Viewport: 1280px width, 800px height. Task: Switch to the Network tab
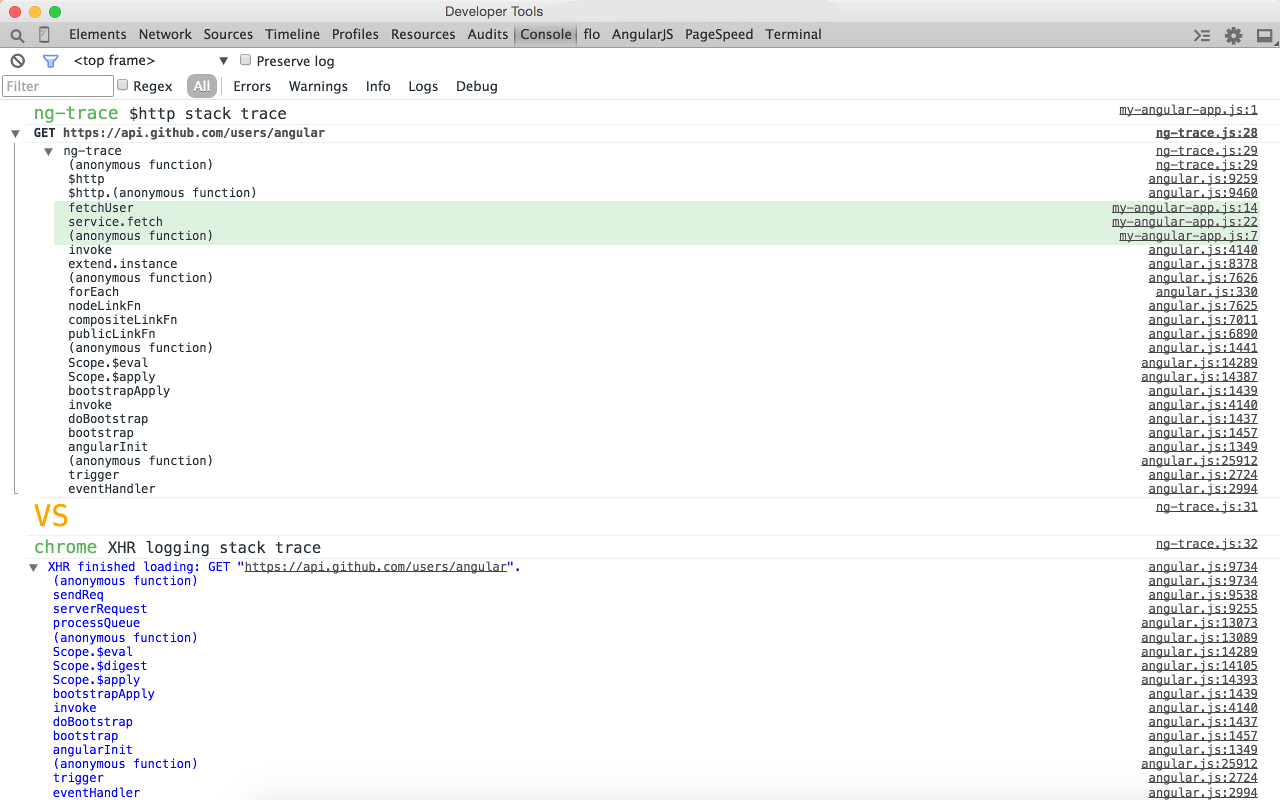coord(165,34)
